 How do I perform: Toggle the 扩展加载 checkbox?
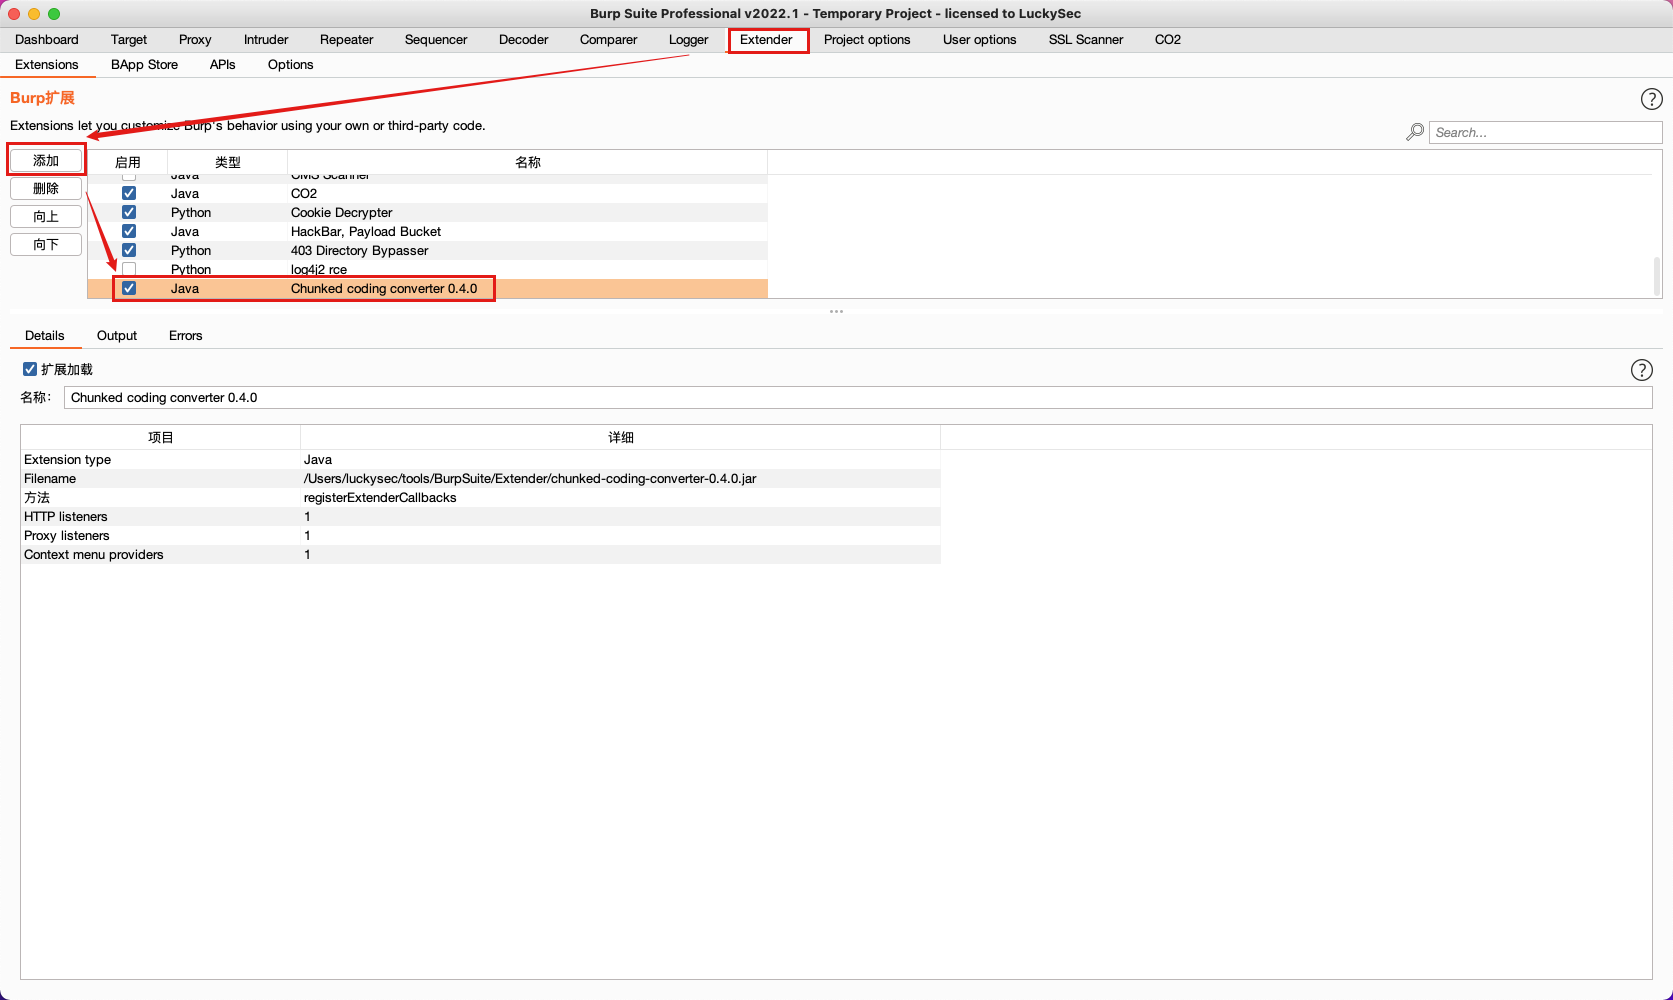[x=30, y=369]
